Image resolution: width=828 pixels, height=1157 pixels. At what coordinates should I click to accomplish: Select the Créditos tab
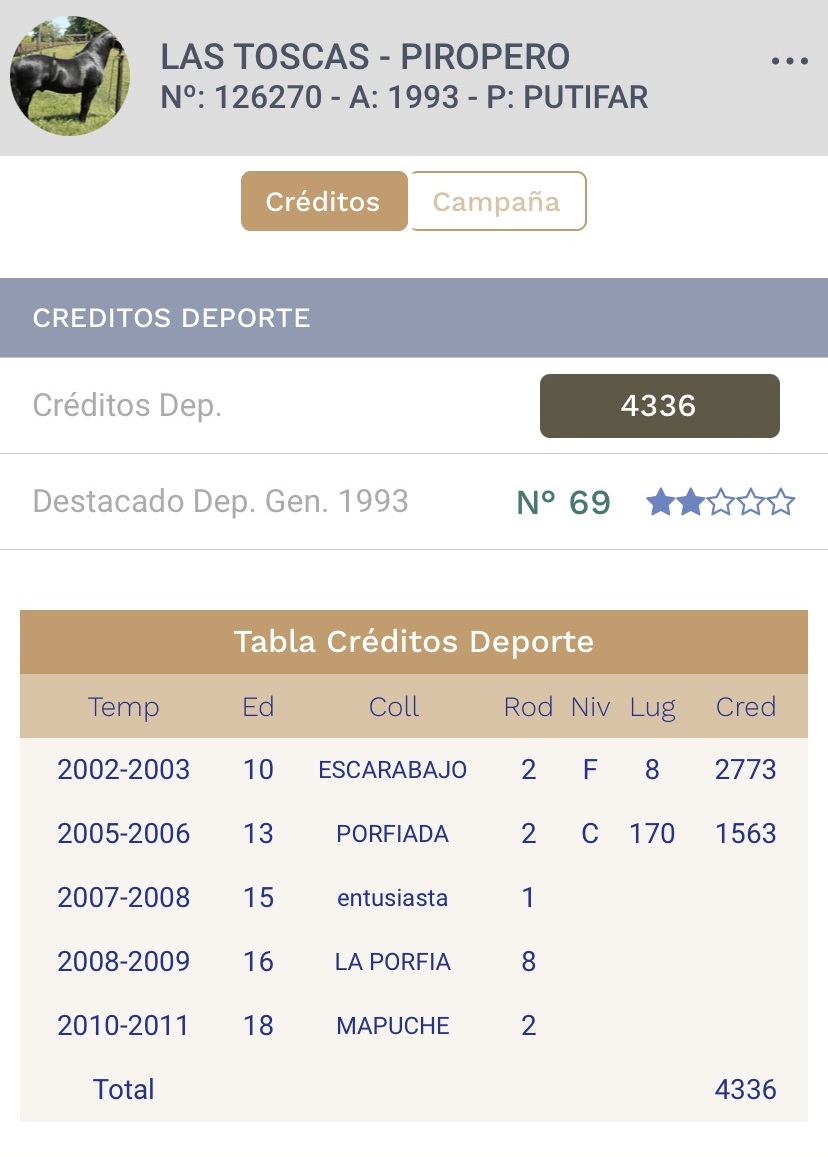pyautogui.click(x=324, y=201)
